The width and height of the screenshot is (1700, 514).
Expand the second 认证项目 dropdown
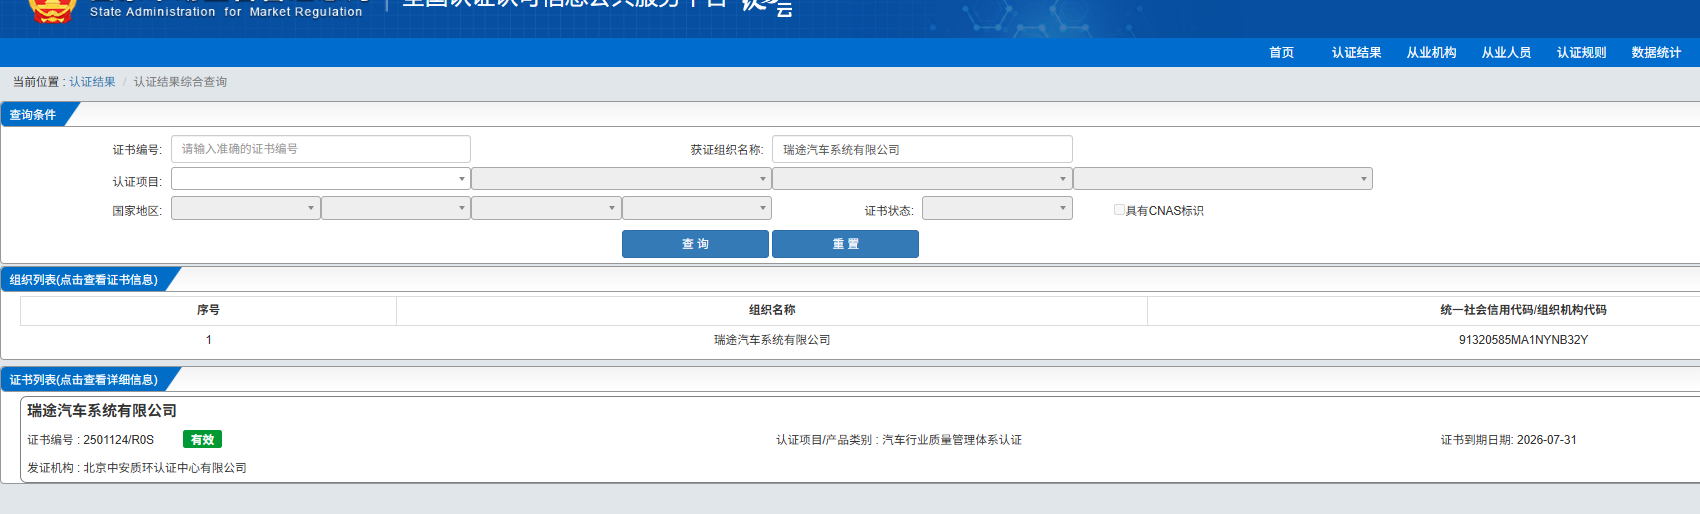[x=621, y=179]
